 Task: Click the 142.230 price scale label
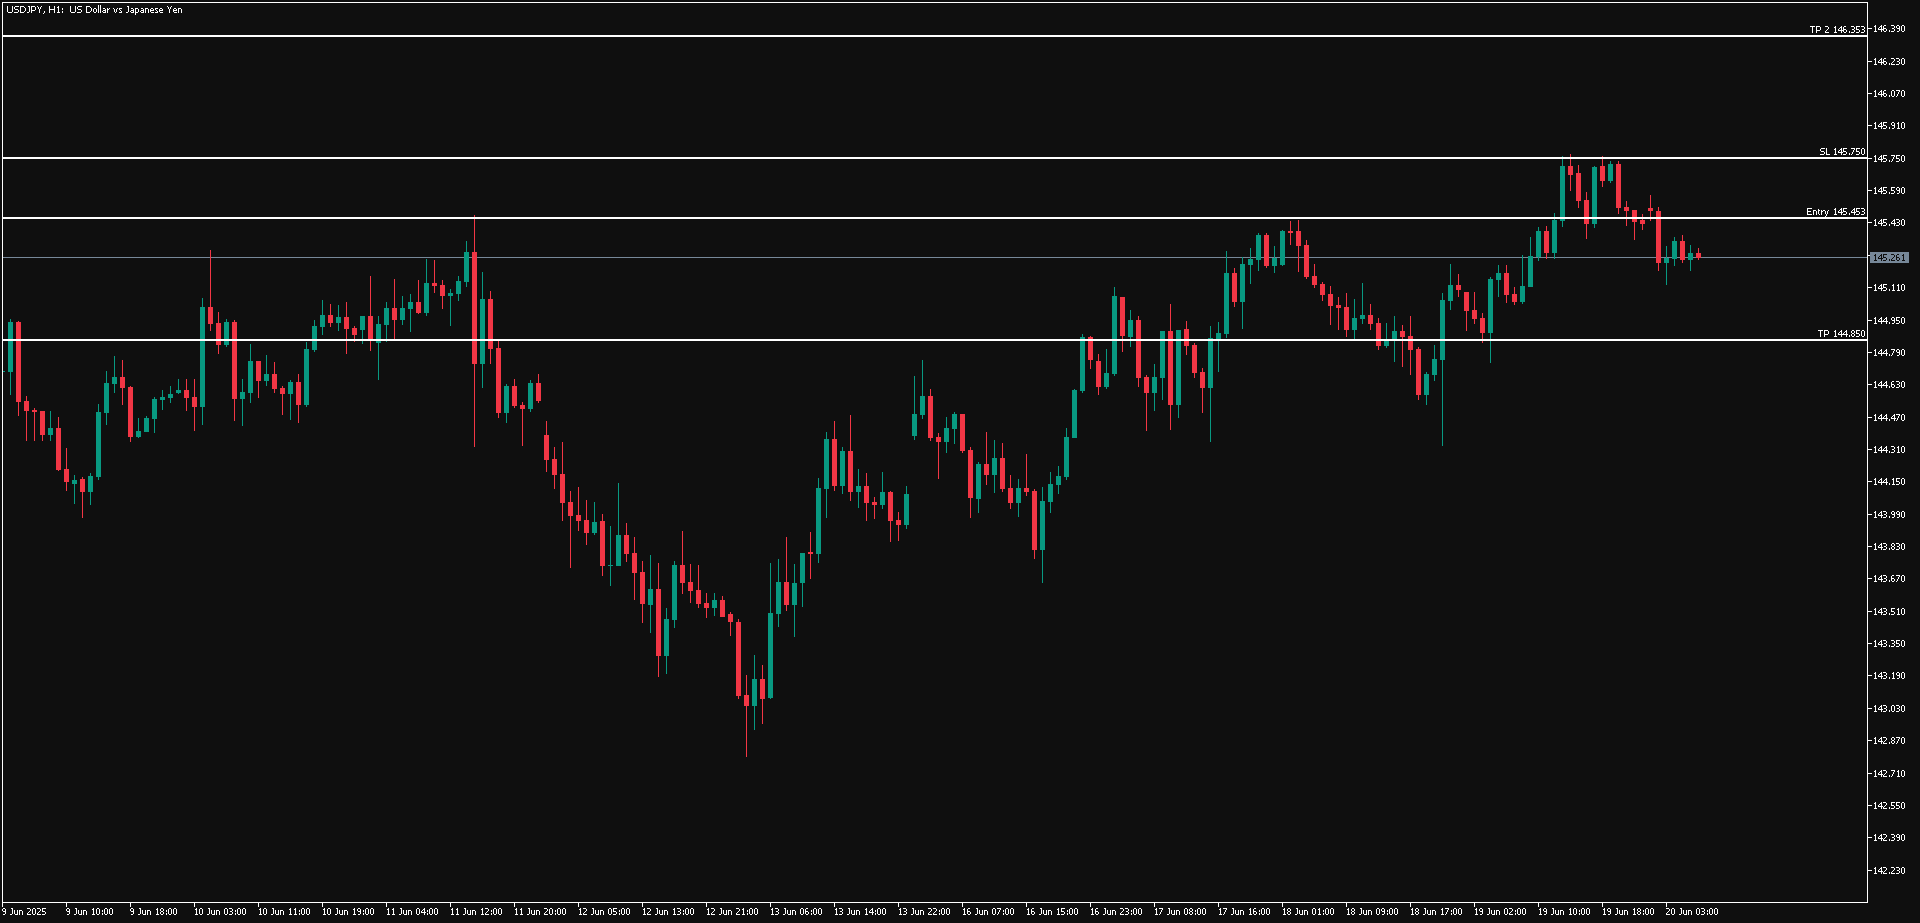(x=1888, y=870)
